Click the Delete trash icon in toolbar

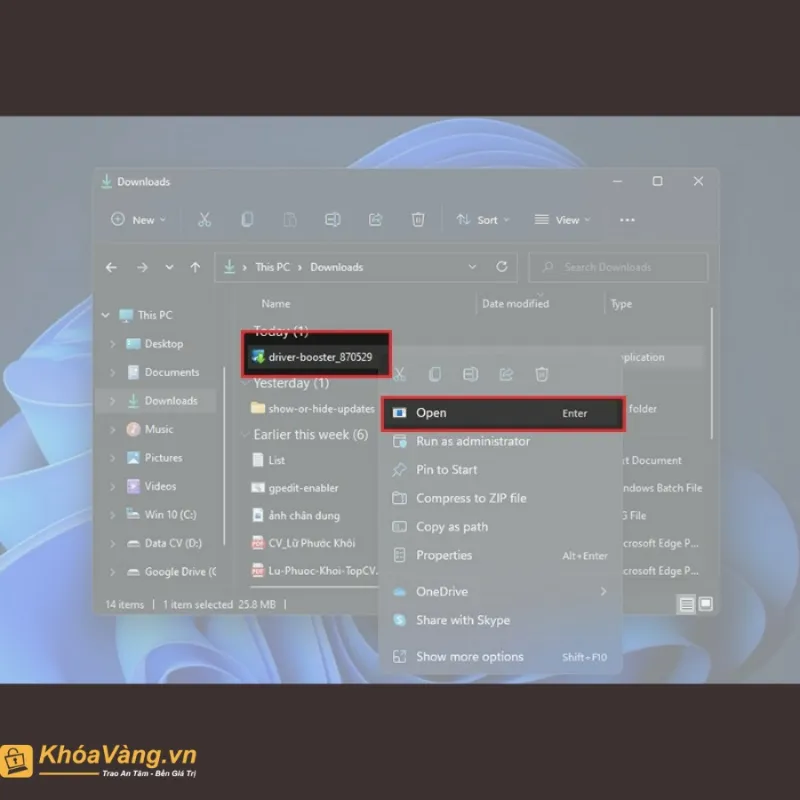pyautogui.click(x=418, y=220)
